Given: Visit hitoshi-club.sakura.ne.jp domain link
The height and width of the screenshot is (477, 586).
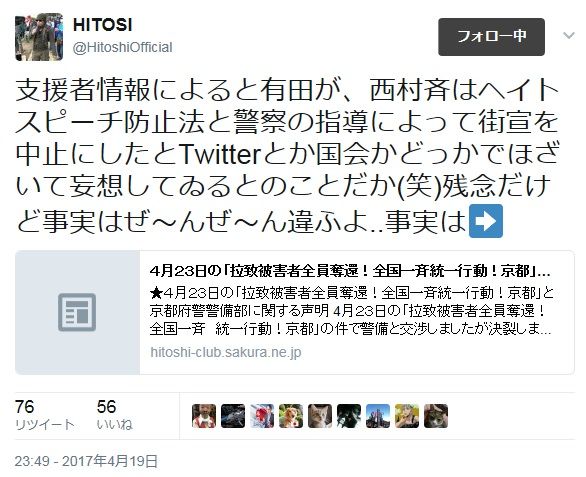Looking at the screenshot, I should tap(226, 352).
